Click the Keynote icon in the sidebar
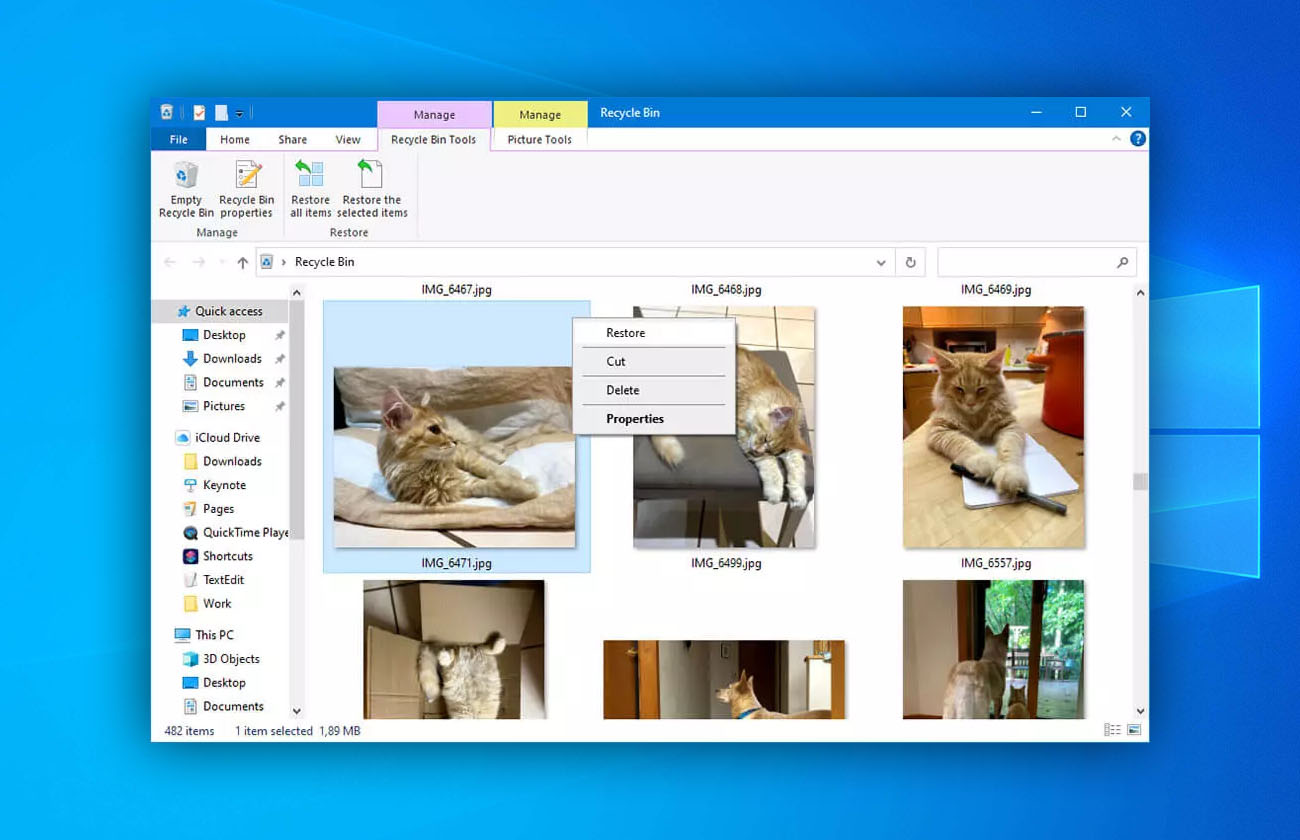Image resolution: width=1300 pixels, height=840 pixels. click(x=191, y=485)
